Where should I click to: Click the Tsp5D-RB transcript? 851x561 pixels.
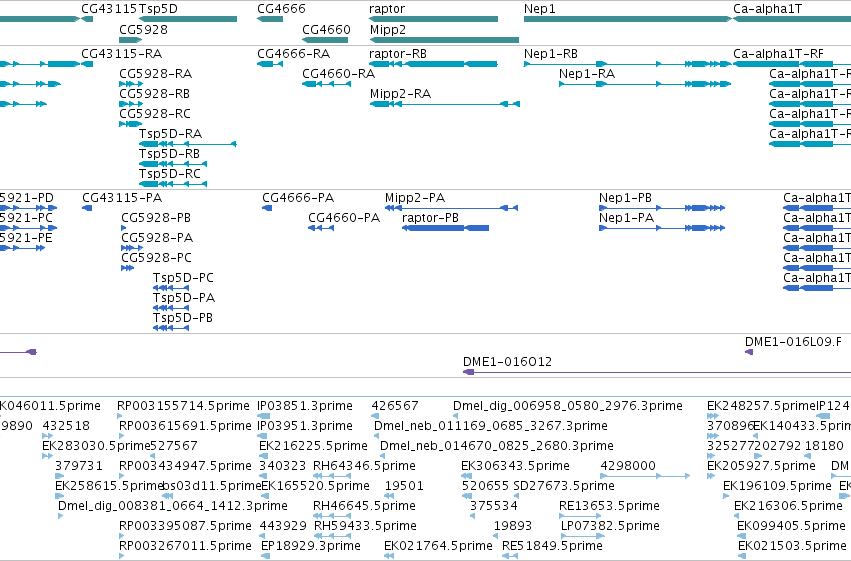173,164
